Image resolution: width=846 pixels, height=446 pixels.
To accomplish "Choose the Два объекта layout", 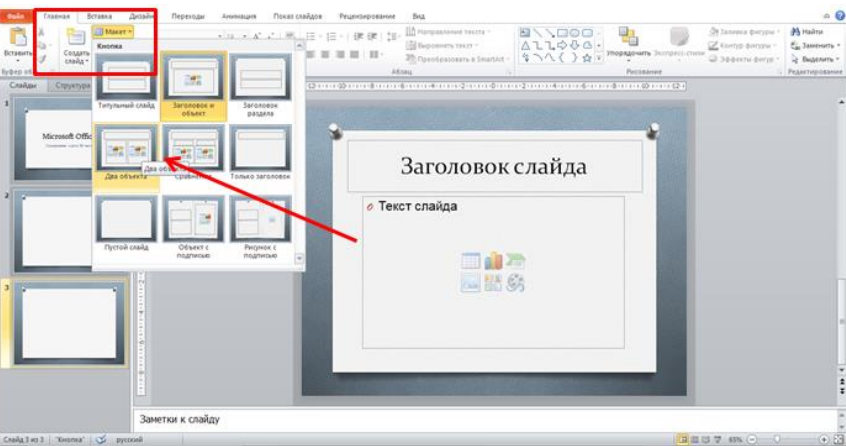I will (124, 150).
